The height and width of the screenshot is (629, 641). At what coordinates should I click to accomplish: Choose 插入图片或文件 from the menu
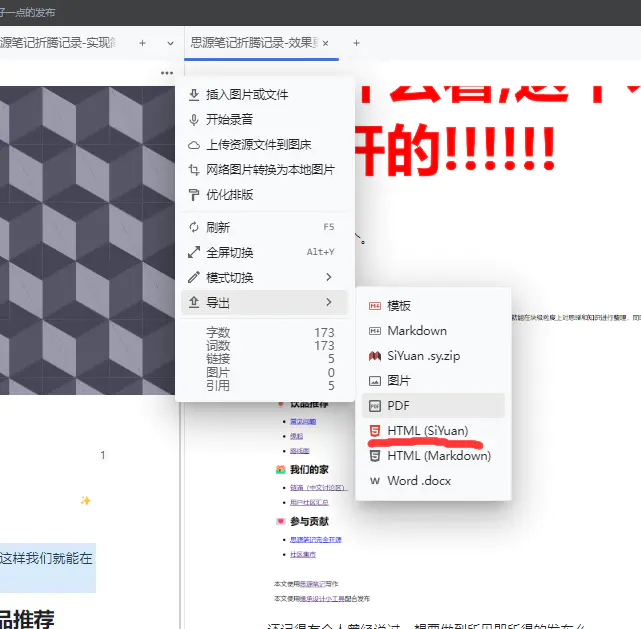point(264,95)
